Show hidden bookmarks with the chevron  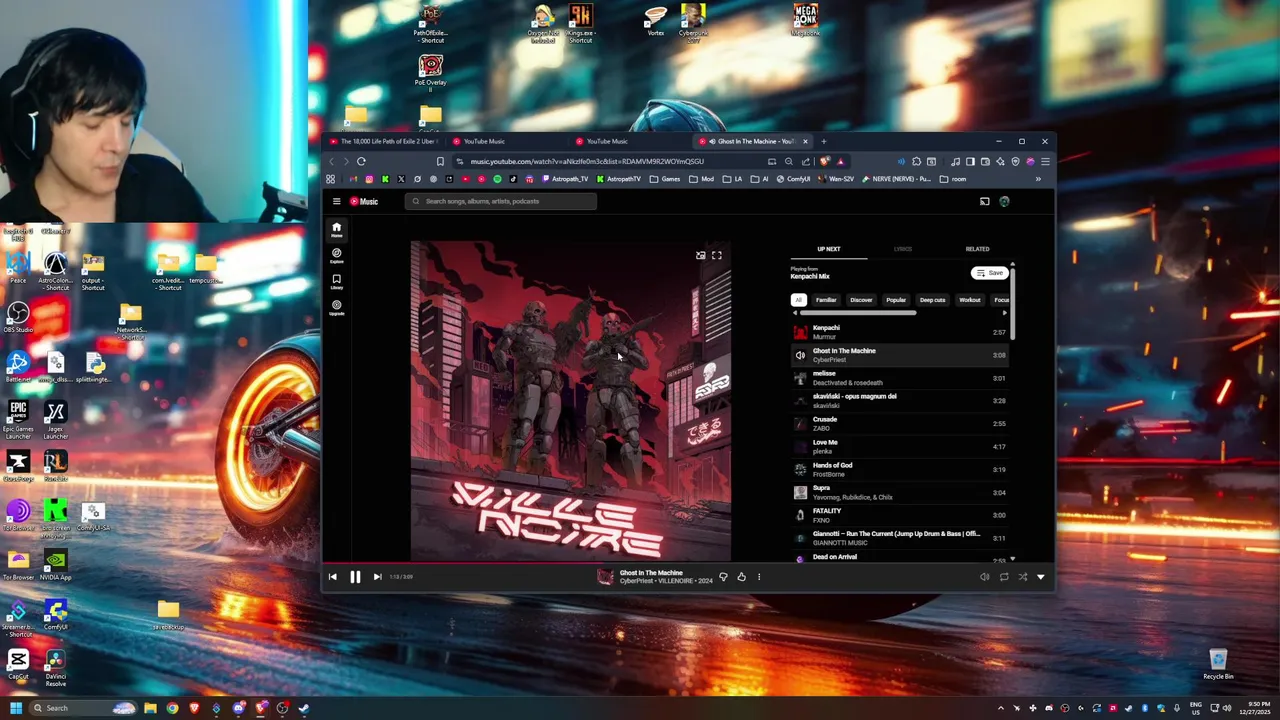click(1038, 179)
